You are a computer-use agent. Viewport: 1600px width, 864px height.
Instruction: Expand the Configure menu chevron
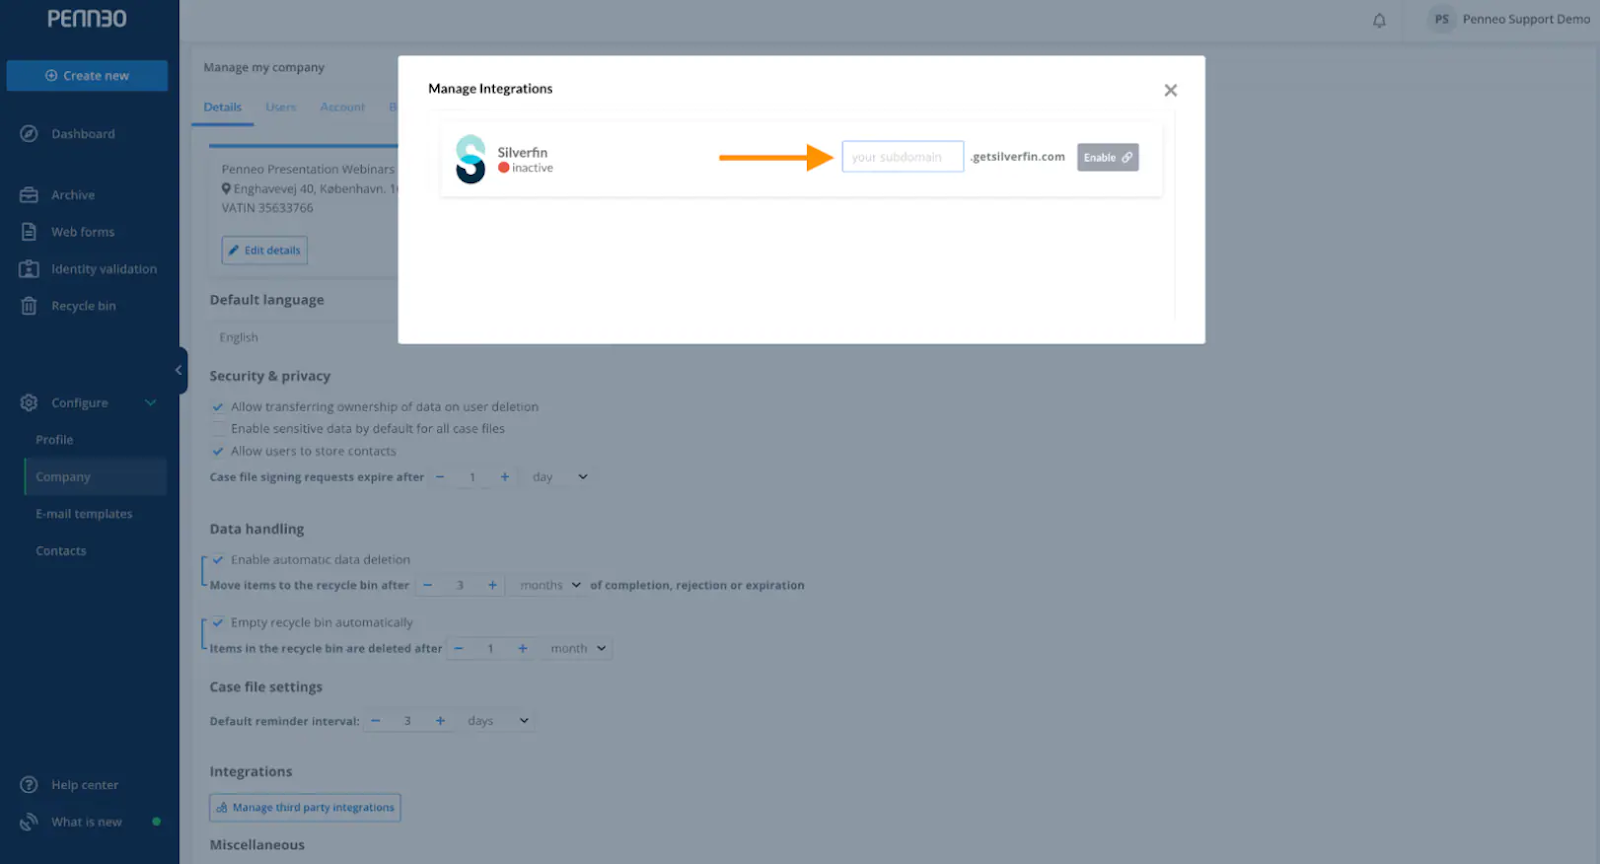pos(151,403)
